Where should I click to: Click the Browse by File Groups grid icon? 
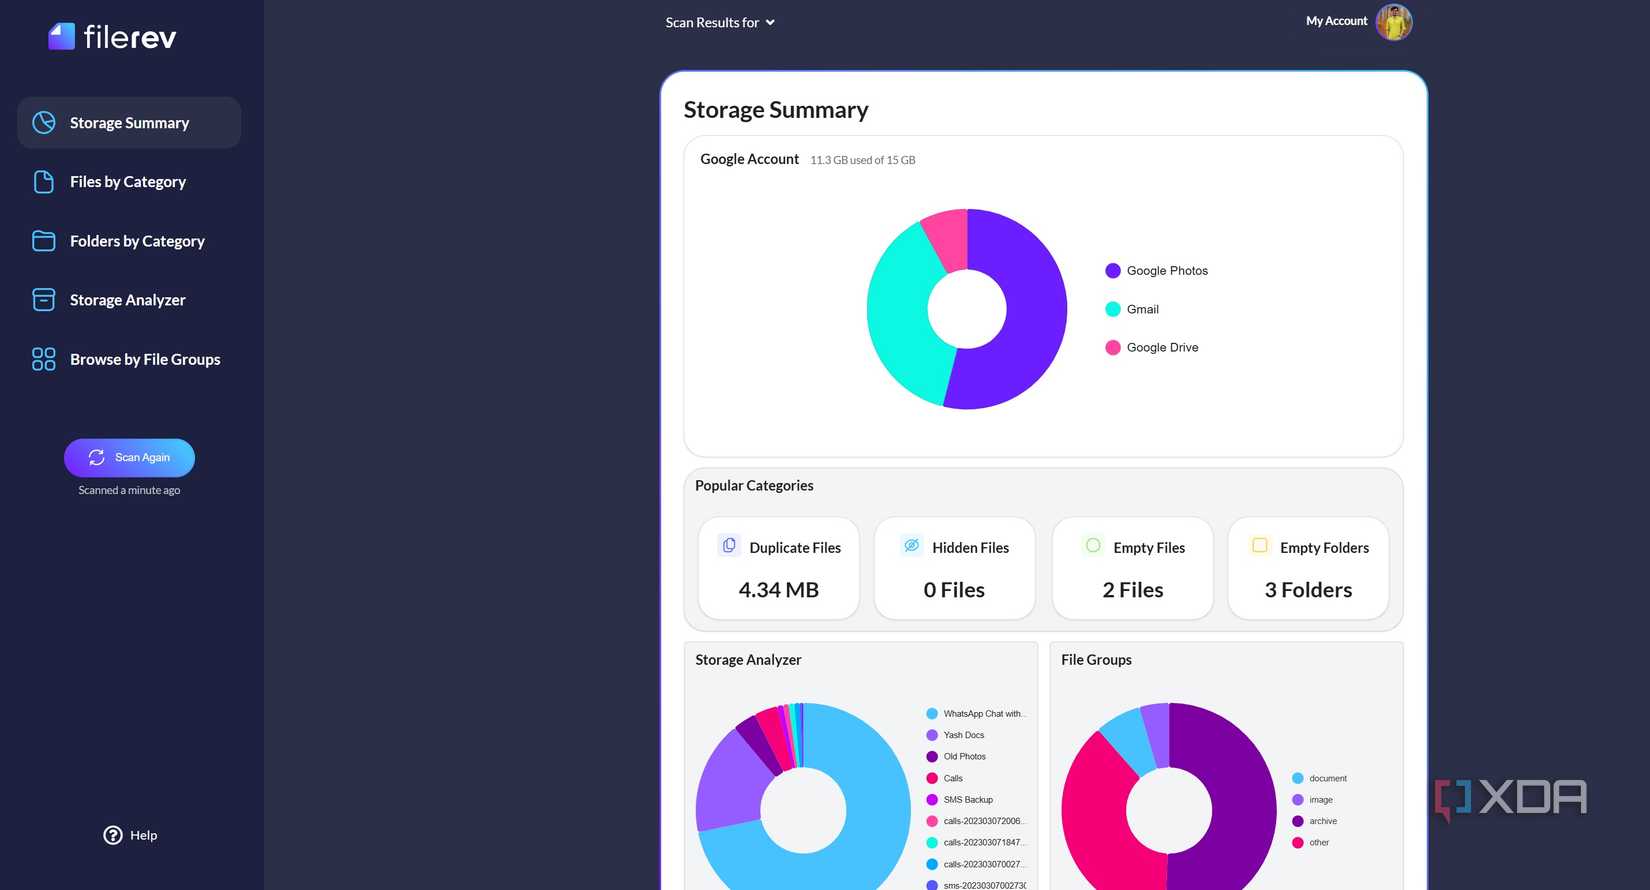[x=44, y=359]
